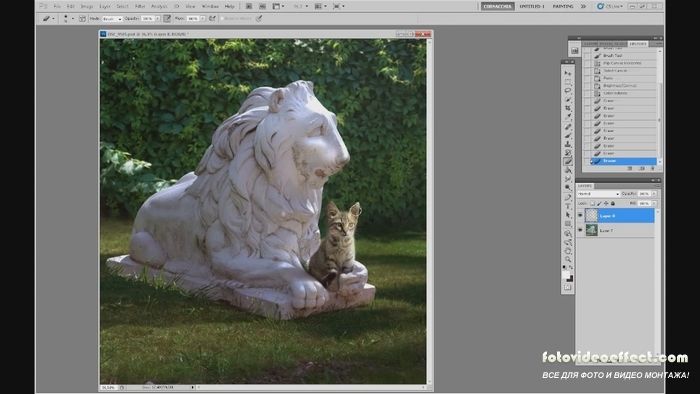The width and height of the screenshot is (700, 394).
Task: Enable Erase to History checkbox
Action: click(222, 19)
